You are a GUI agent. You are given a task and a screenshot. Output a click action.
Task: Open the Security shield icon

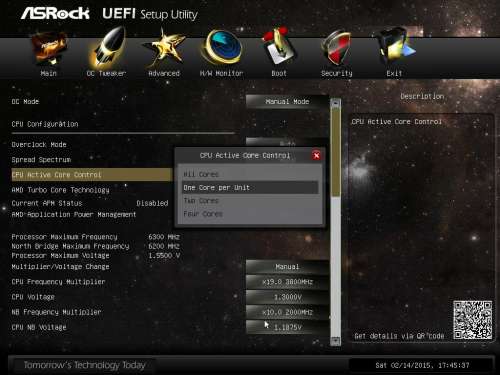(336, 48)
